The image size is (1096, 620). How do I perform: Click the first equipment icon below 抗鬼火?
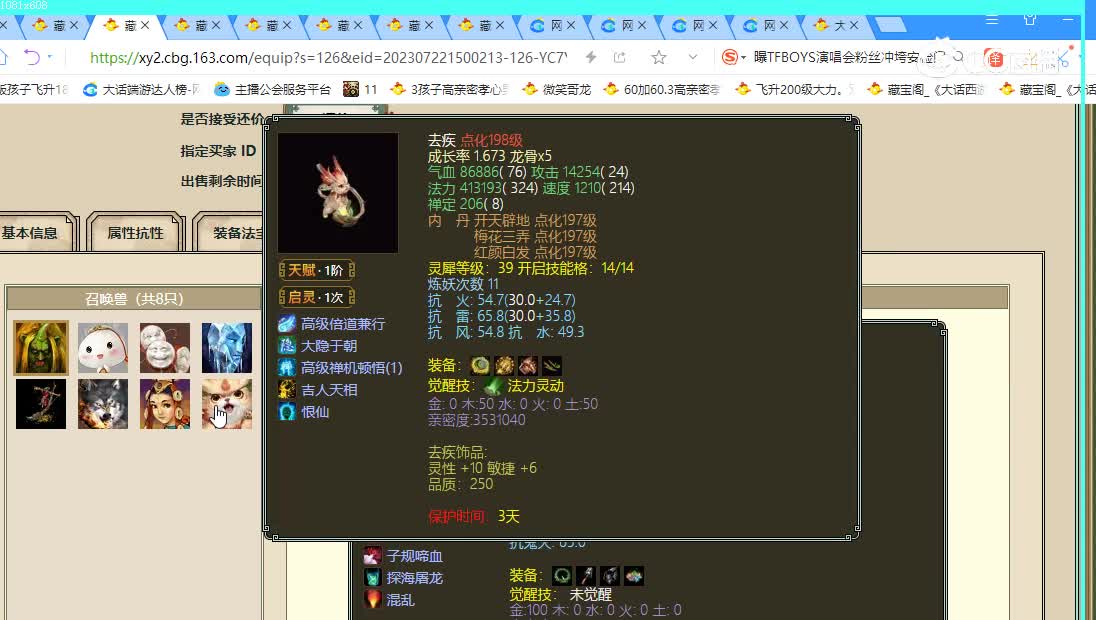(x=562, y=575)
